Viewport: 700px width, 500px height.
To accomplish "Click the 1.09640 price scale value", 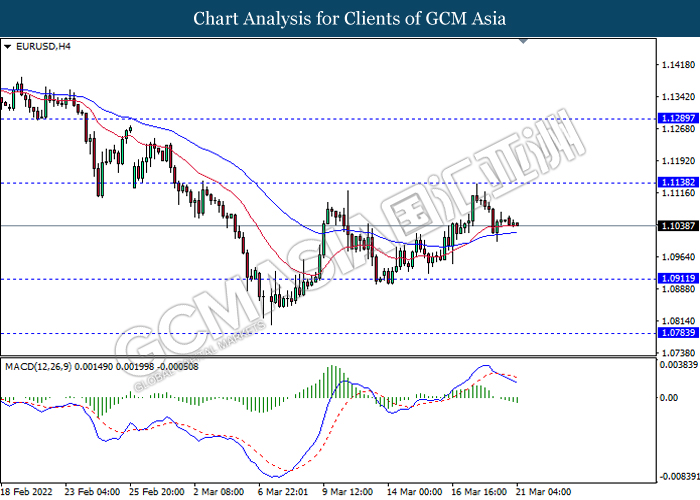I will click(678, 257).
